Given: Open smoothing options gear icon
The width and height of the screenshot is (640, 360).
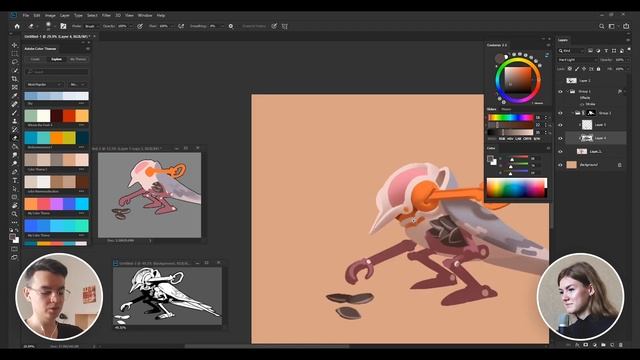Looking at the screenshot, I should pyautogui.click(x=231, y=26).
